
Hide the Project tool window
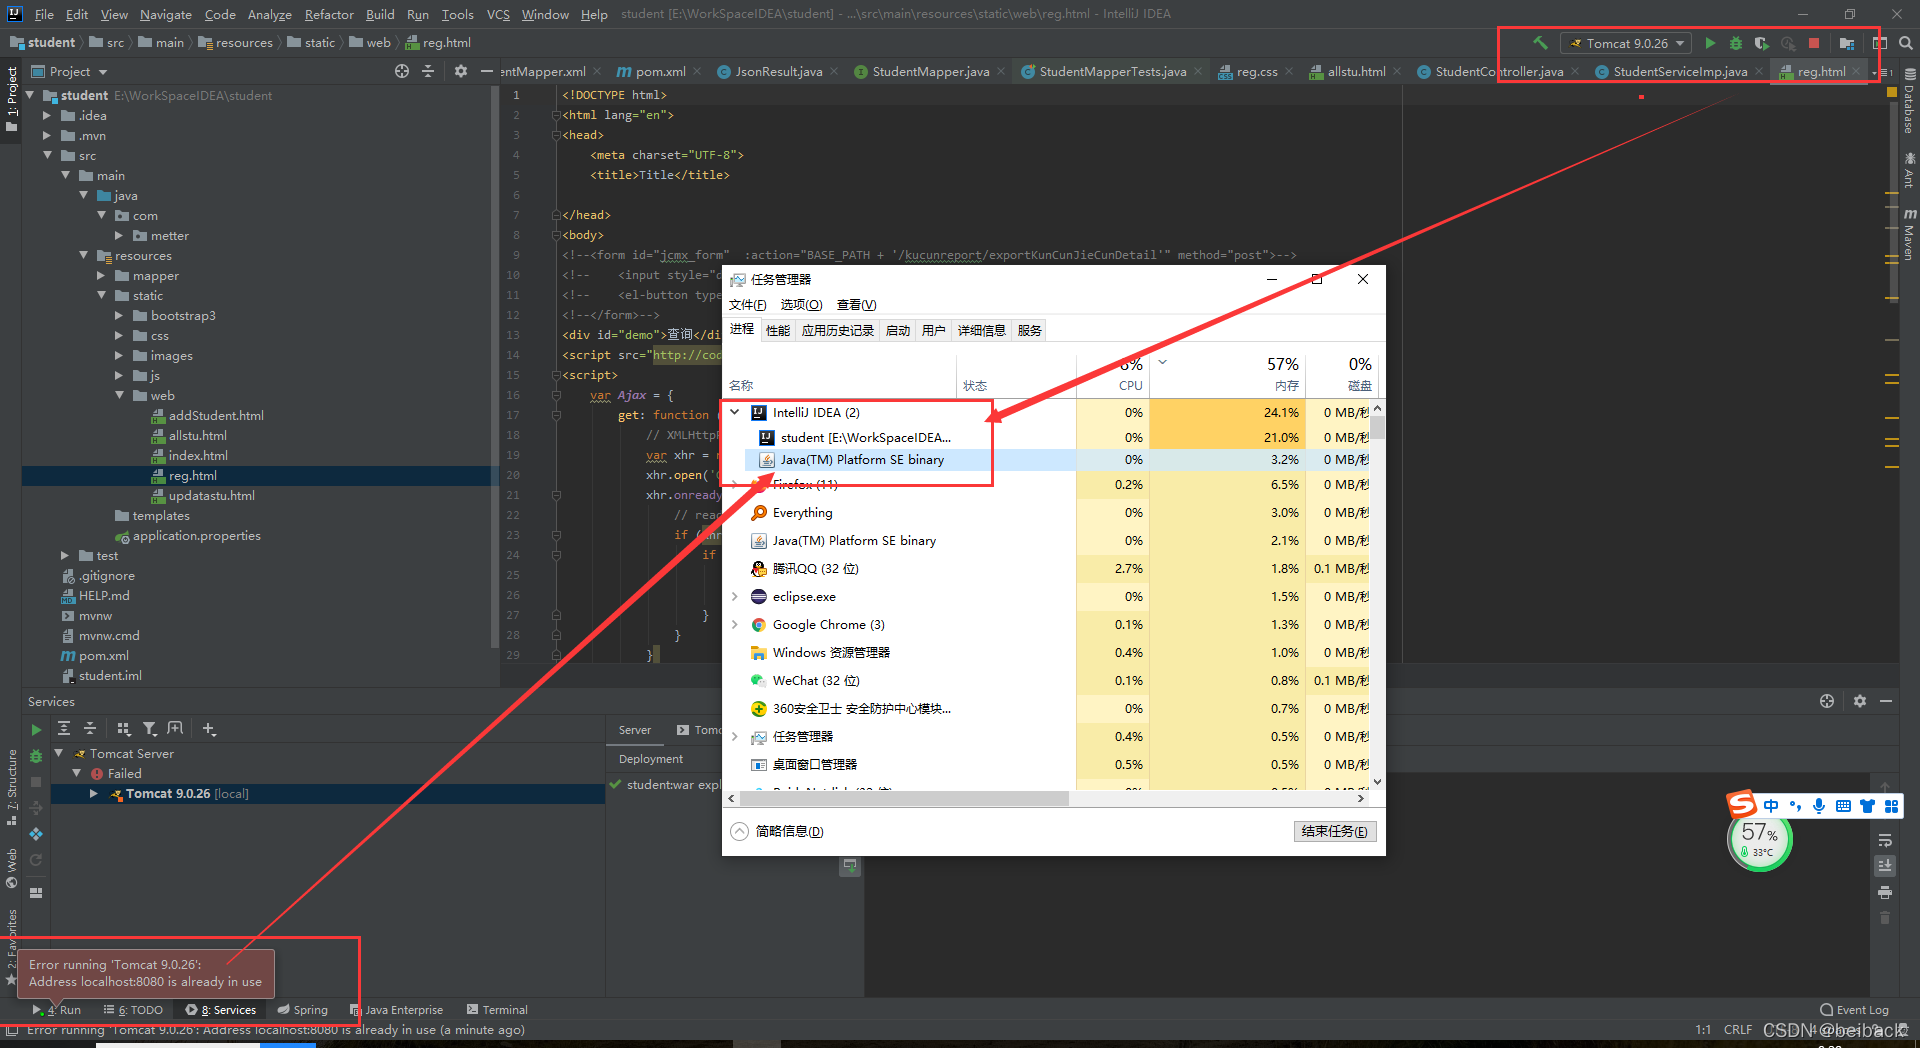pyautogui.click(x=487, y=71)
